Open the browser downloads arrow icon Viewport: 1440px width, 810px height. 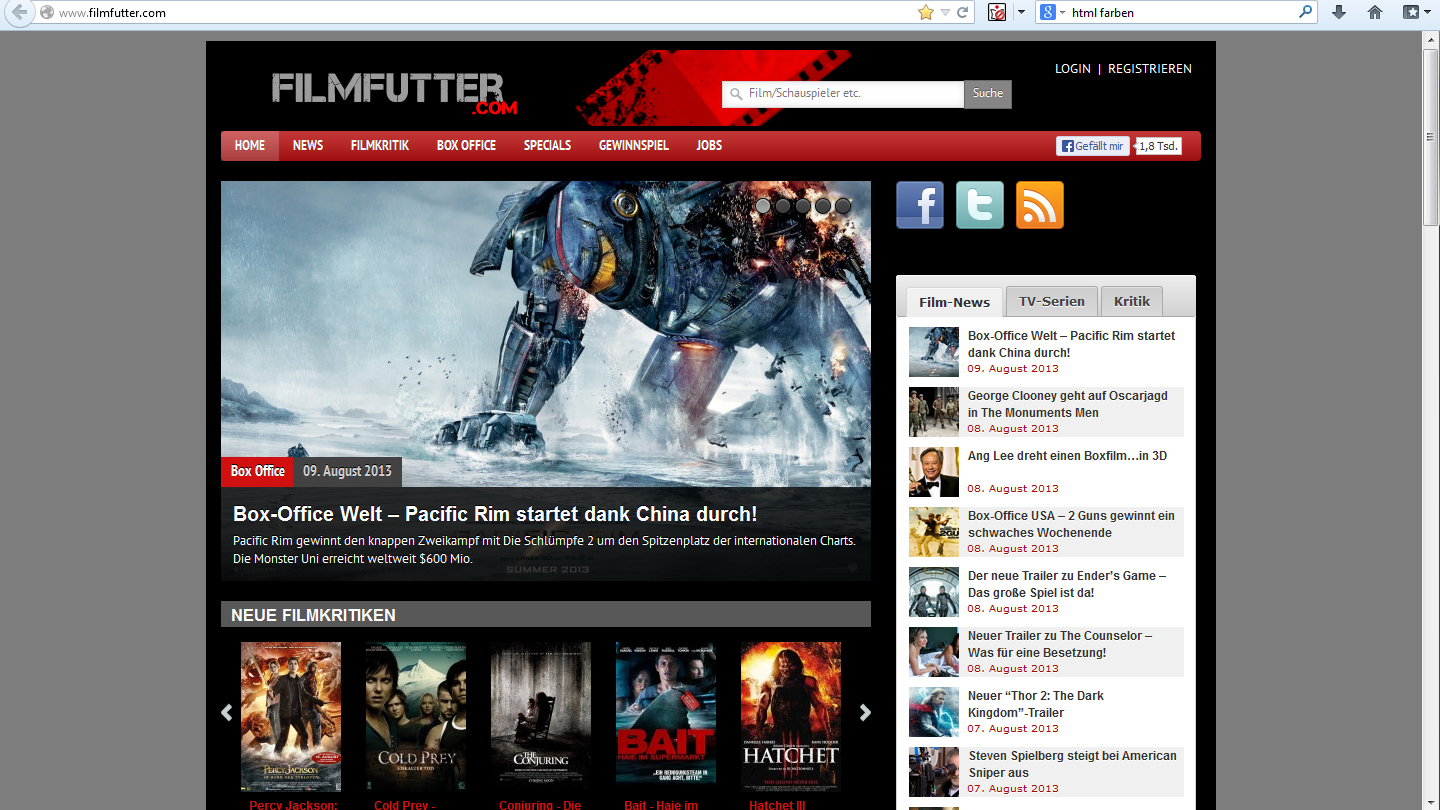[x=1339, y=13]
